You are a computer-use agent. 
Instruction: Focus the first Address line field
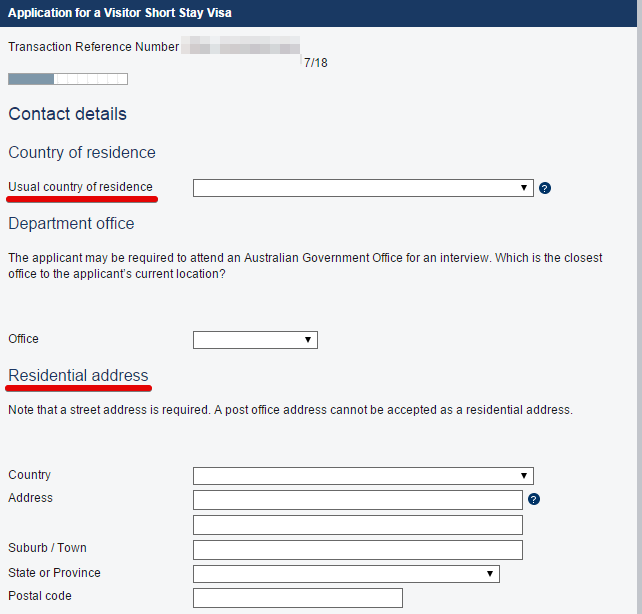coord(357,500)
